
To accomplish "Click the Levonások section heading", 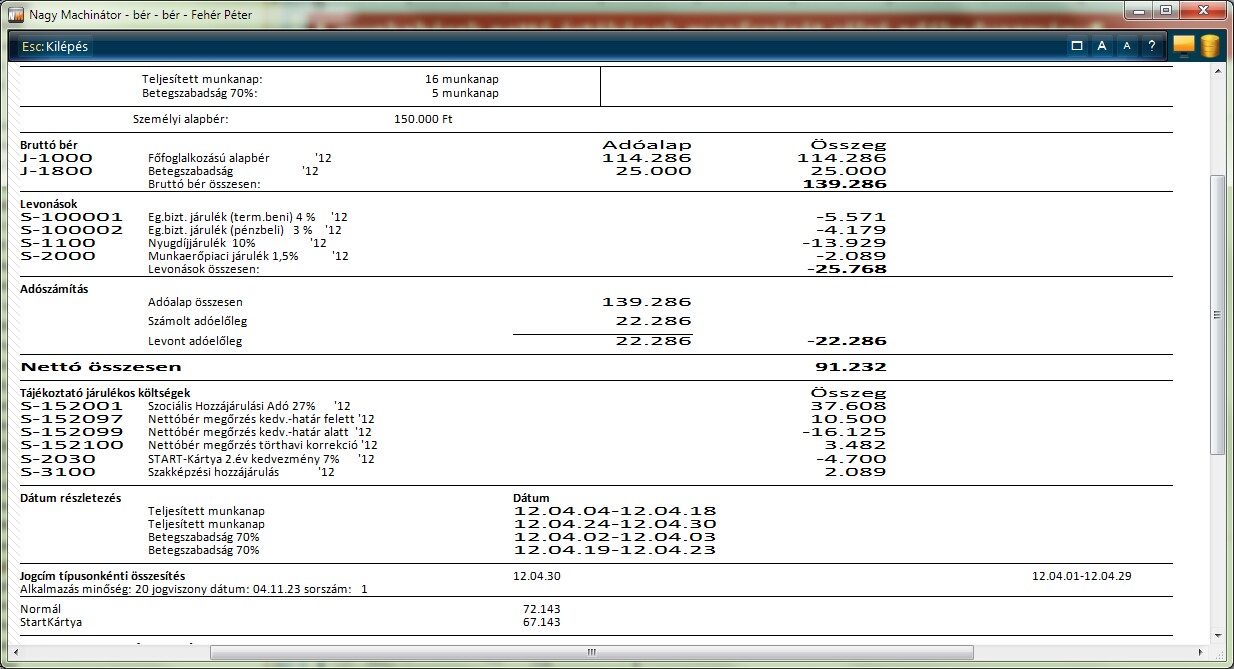I will (x=49, y=204).
